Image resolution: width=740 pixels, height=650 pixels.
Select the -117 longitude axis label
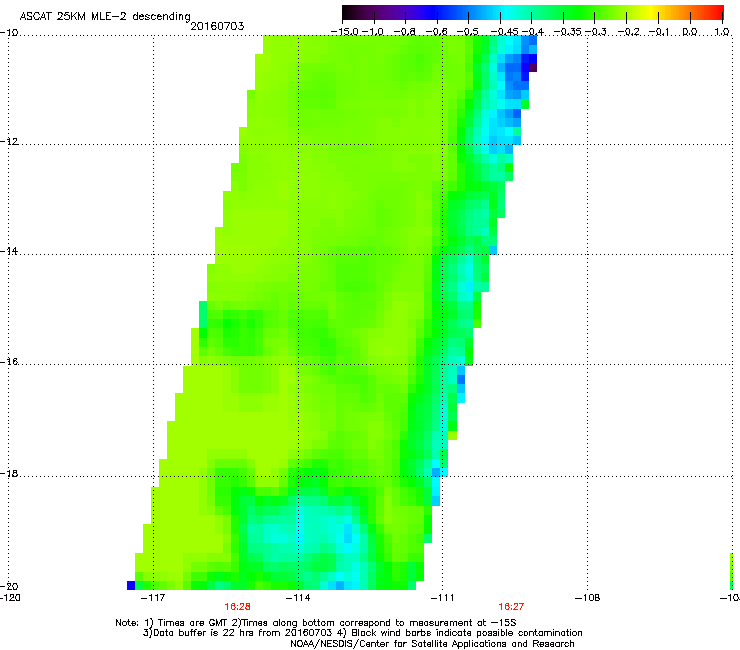(153, 598)
